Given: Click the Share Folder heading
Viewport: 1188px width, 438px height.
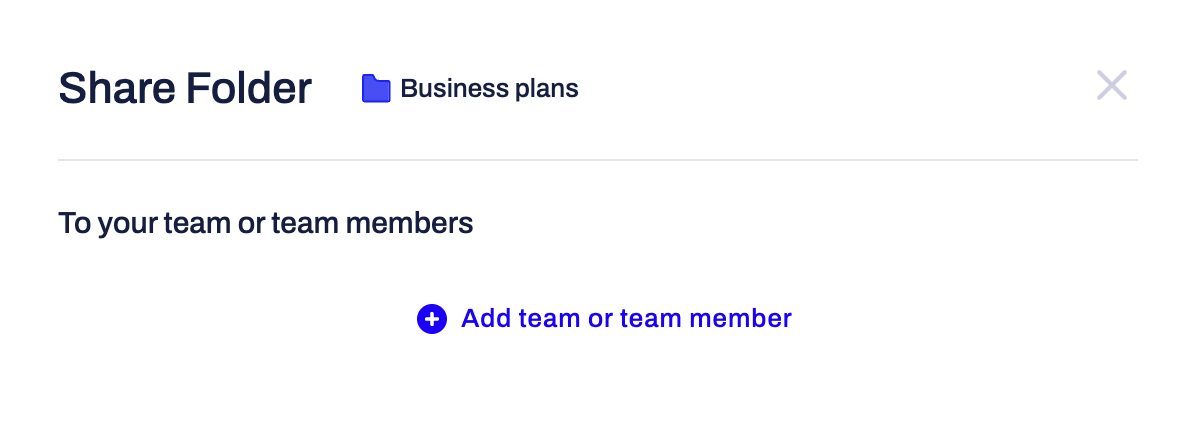Looking at the screenshot, I should 185,88.
